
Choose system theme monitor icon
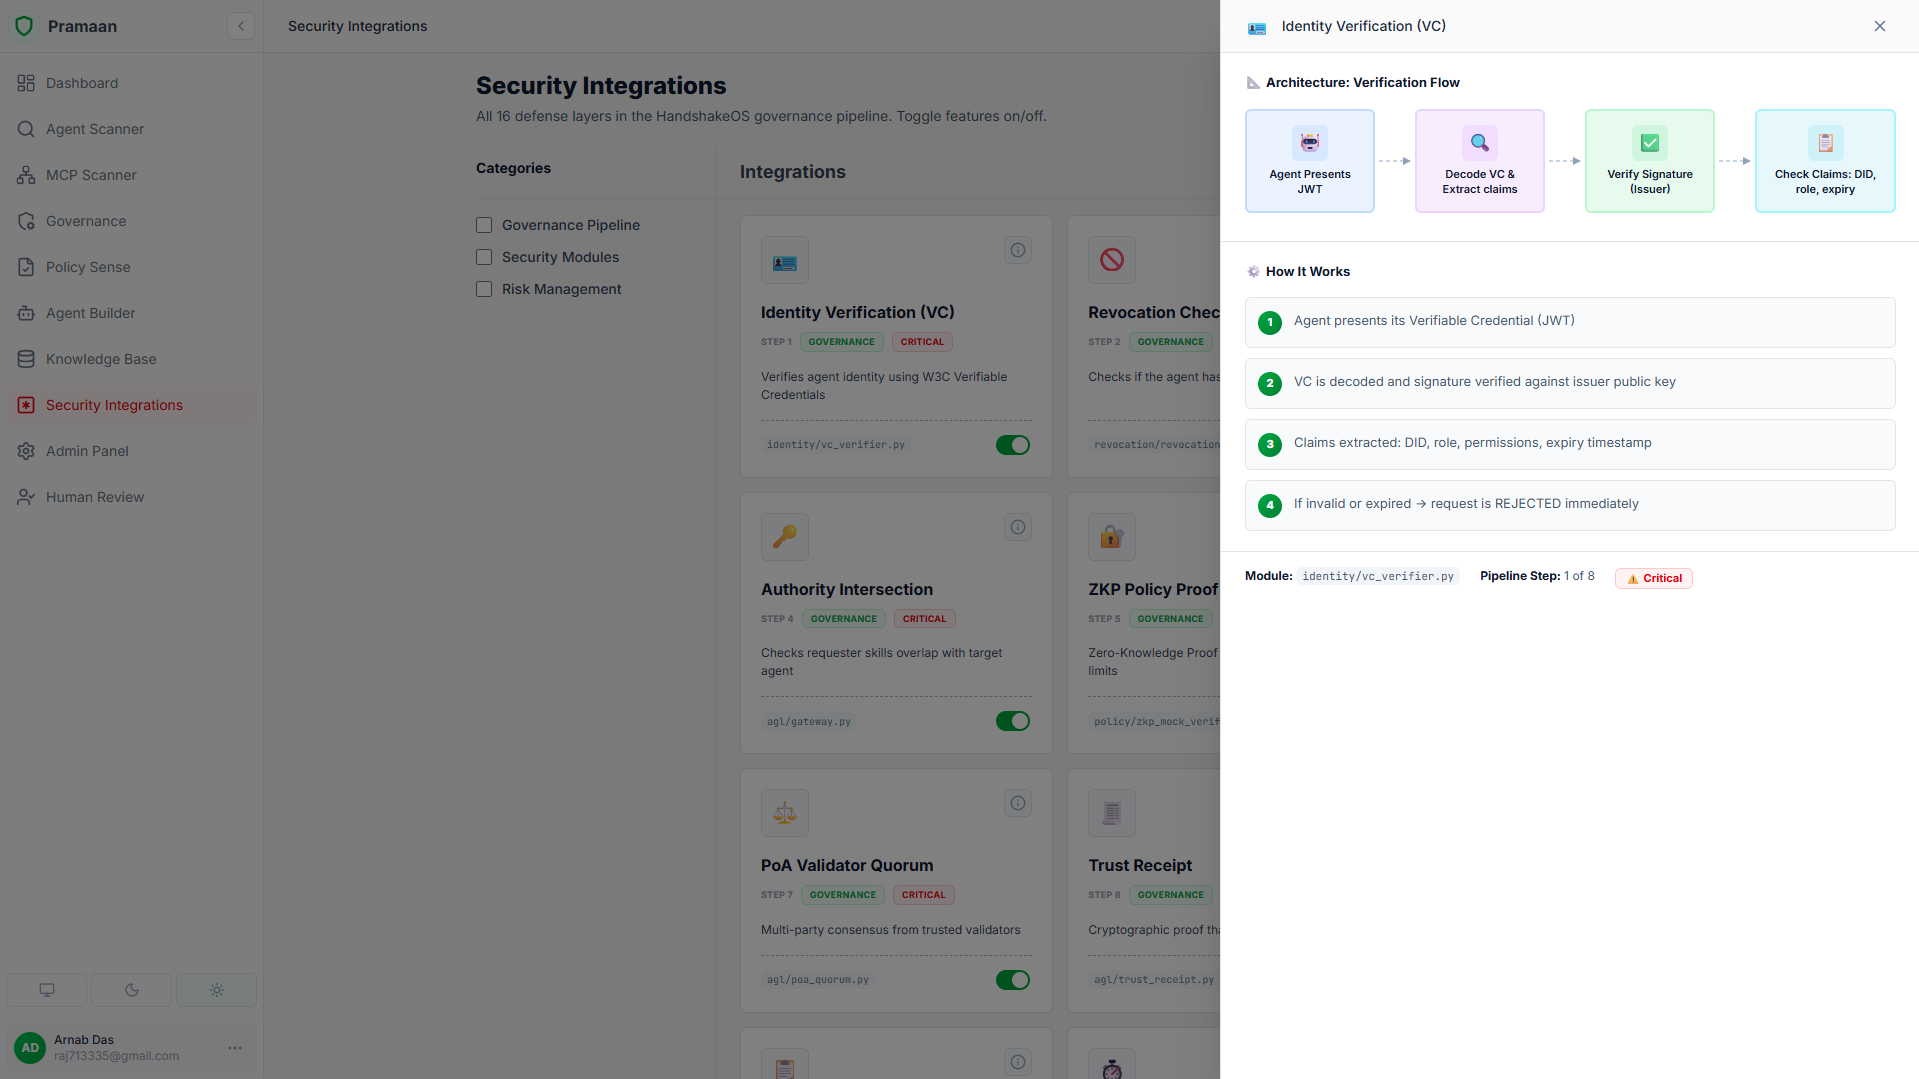point(46,990)
